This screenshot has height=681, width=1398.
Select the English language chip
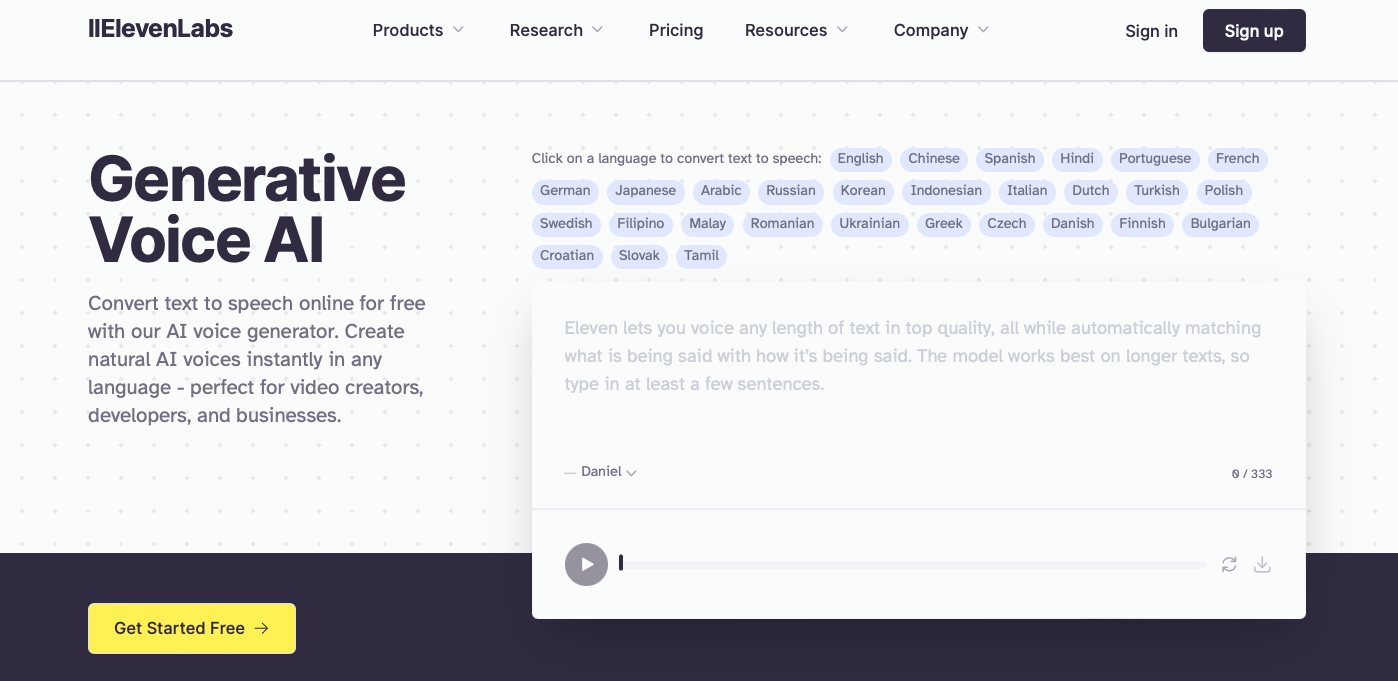pyautogui.click(x=860, y=159)
